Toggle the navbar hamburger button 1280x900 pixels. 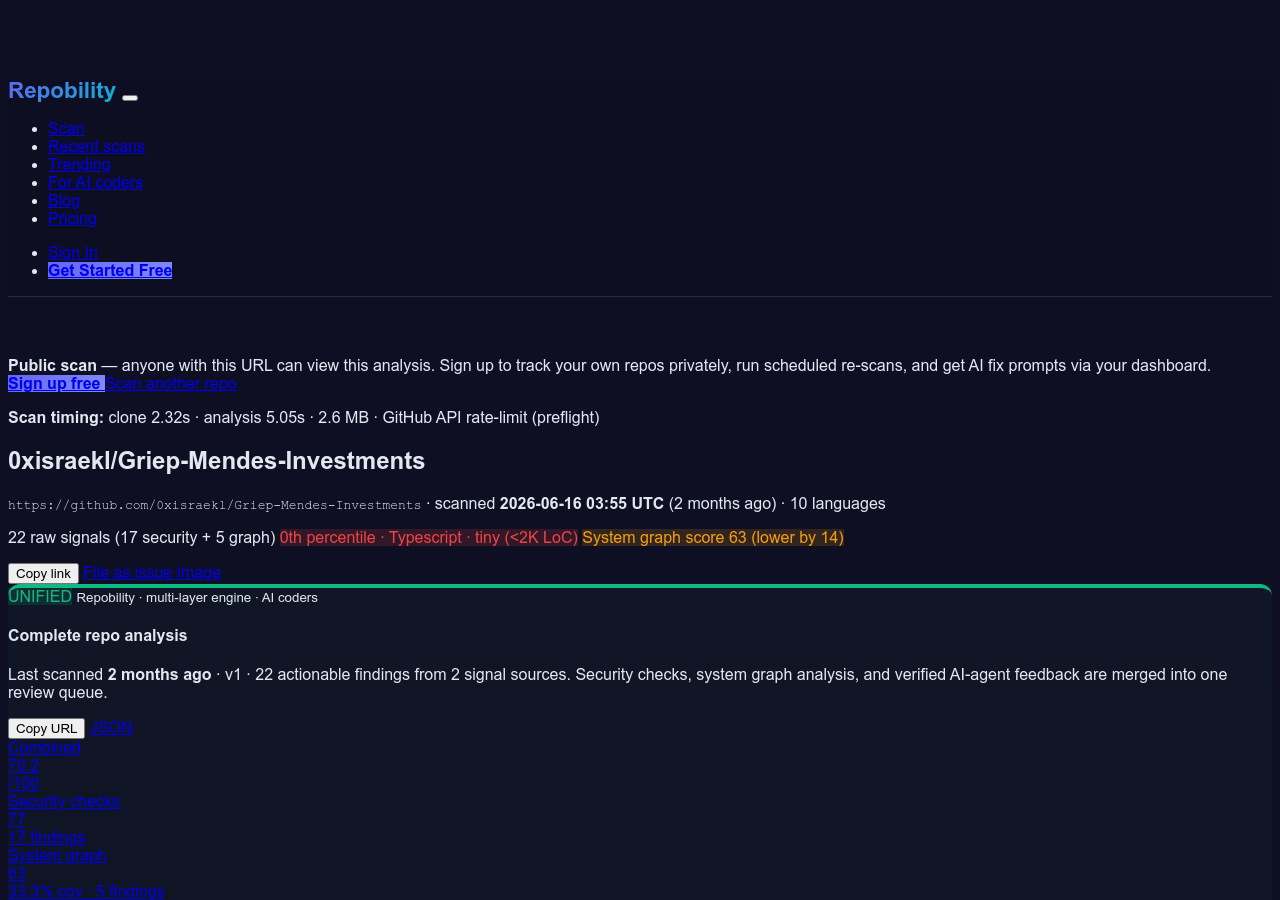130,97
